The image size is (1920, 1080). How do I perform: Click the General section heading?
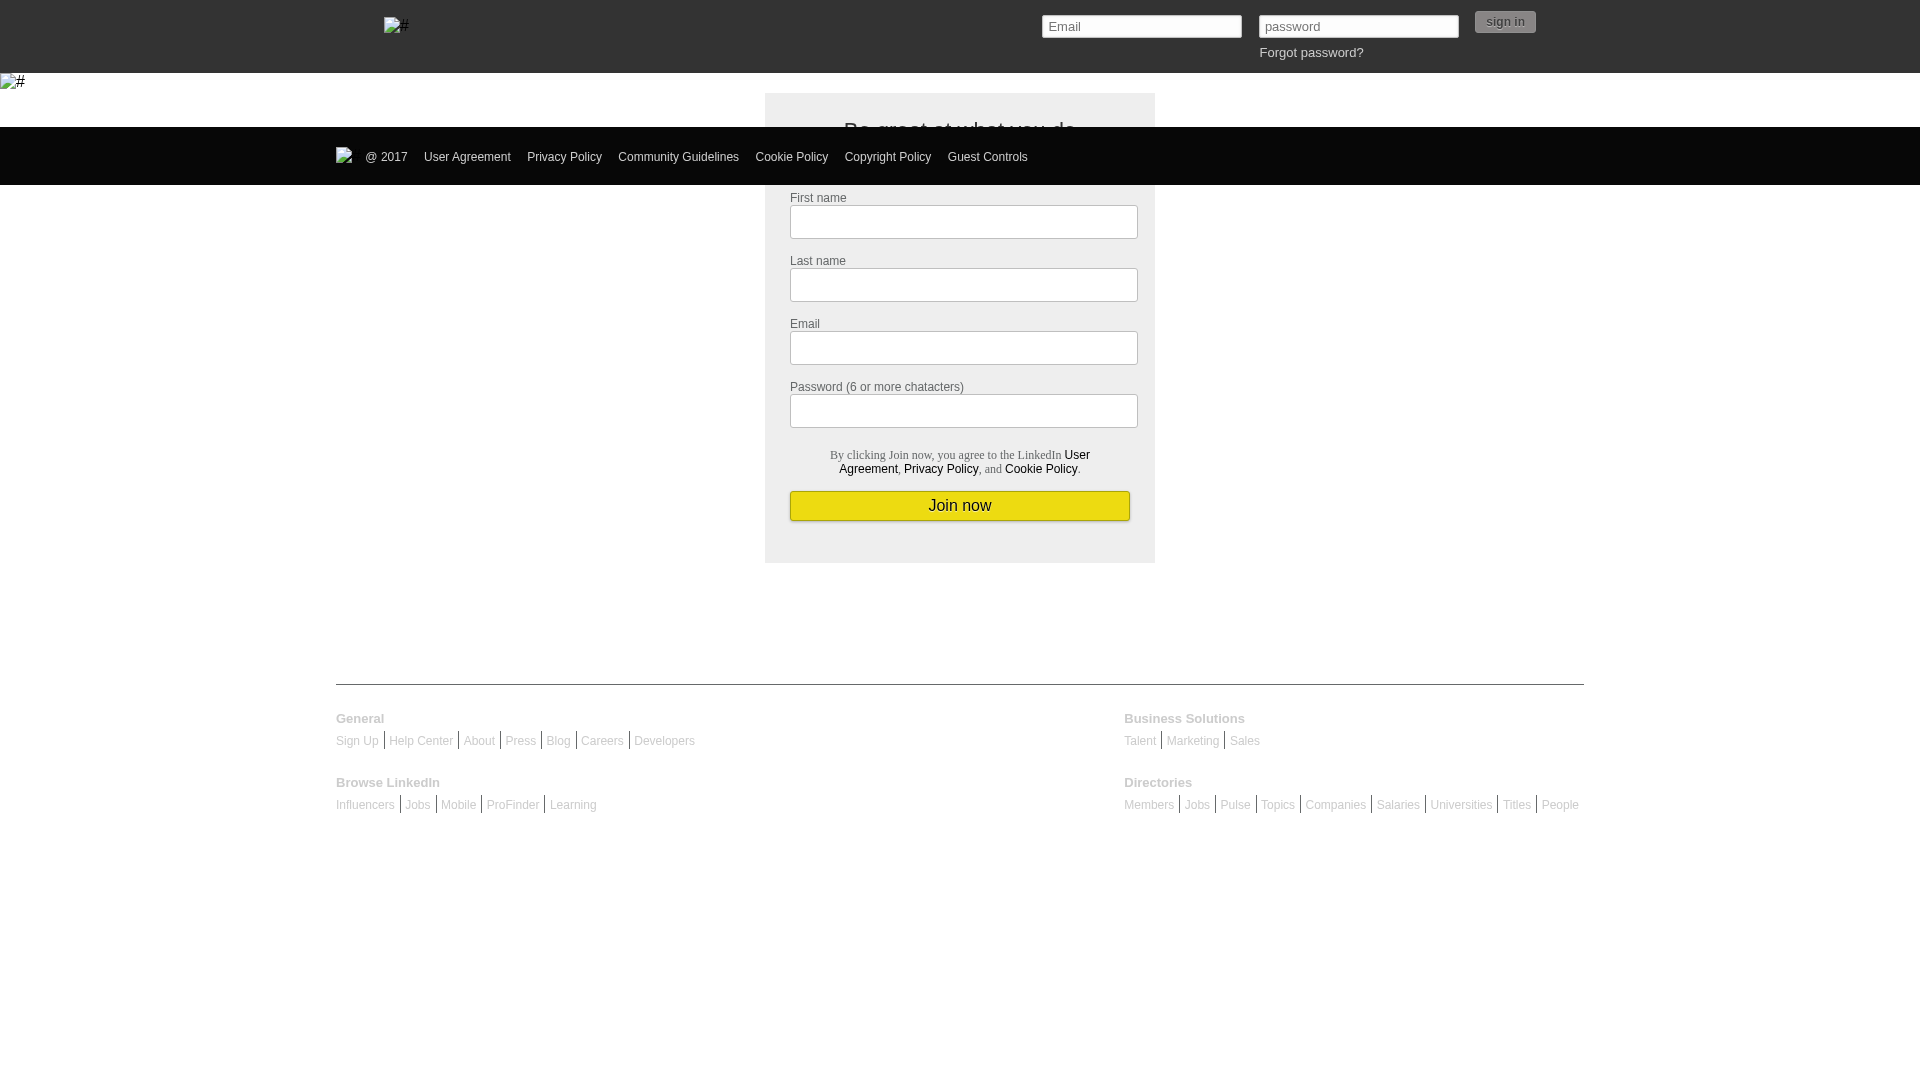[360, 719]
